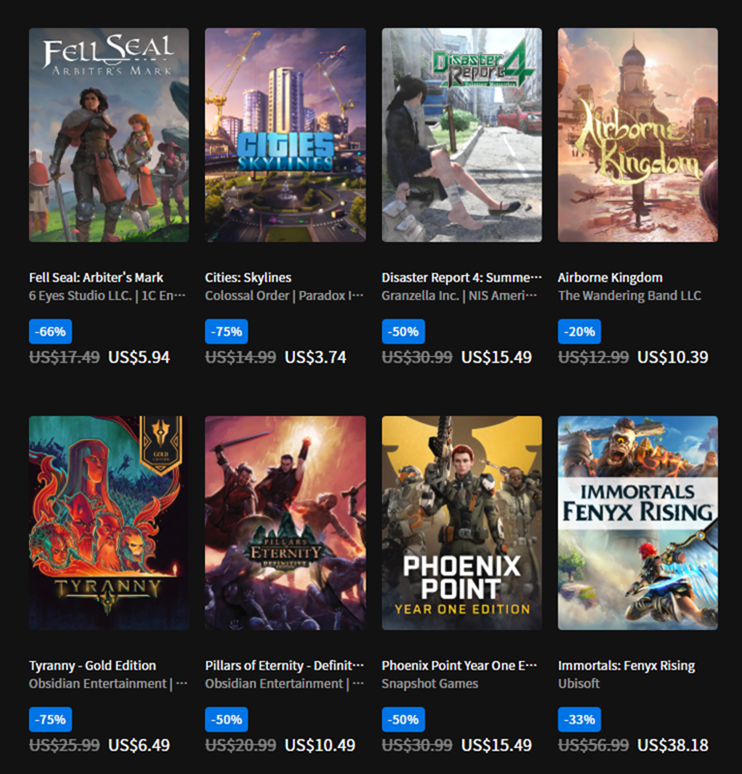Open the Airborne Kingdom title link
The image size is (742, 774).
pyautogui.click(x=610, y=277)
